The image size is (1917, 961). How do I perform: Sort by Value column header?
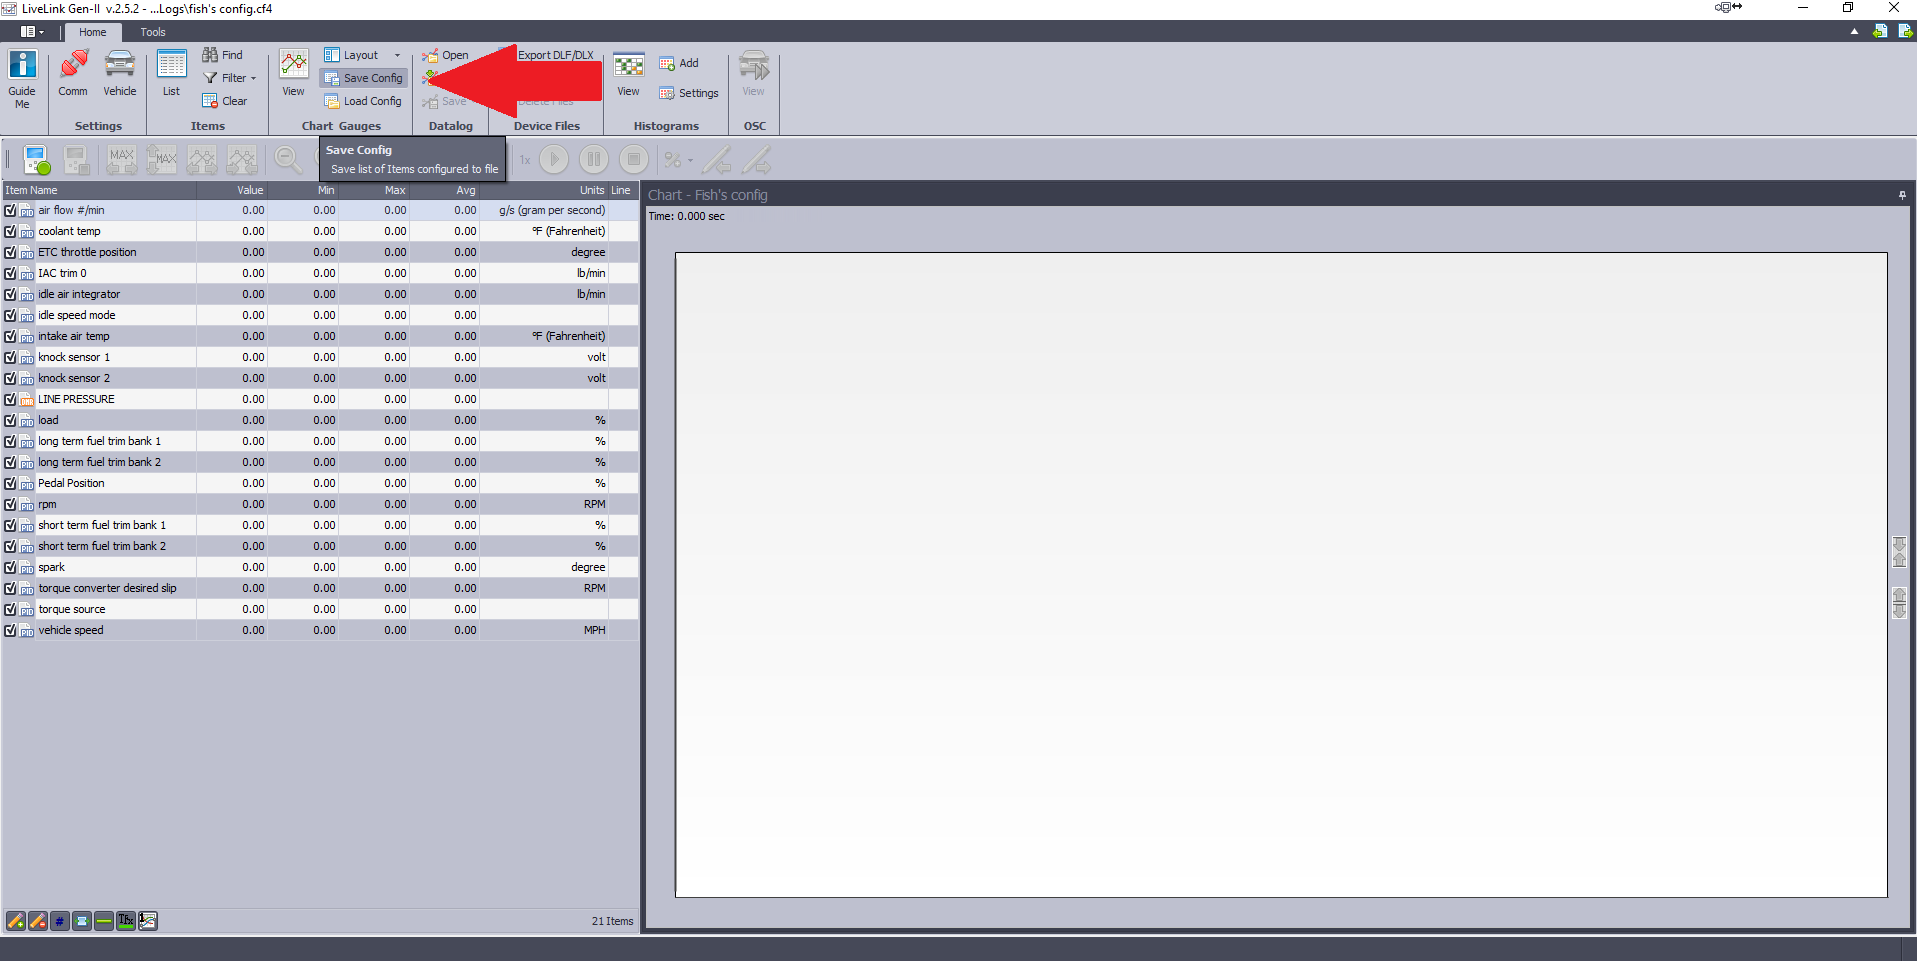[232, 190]
